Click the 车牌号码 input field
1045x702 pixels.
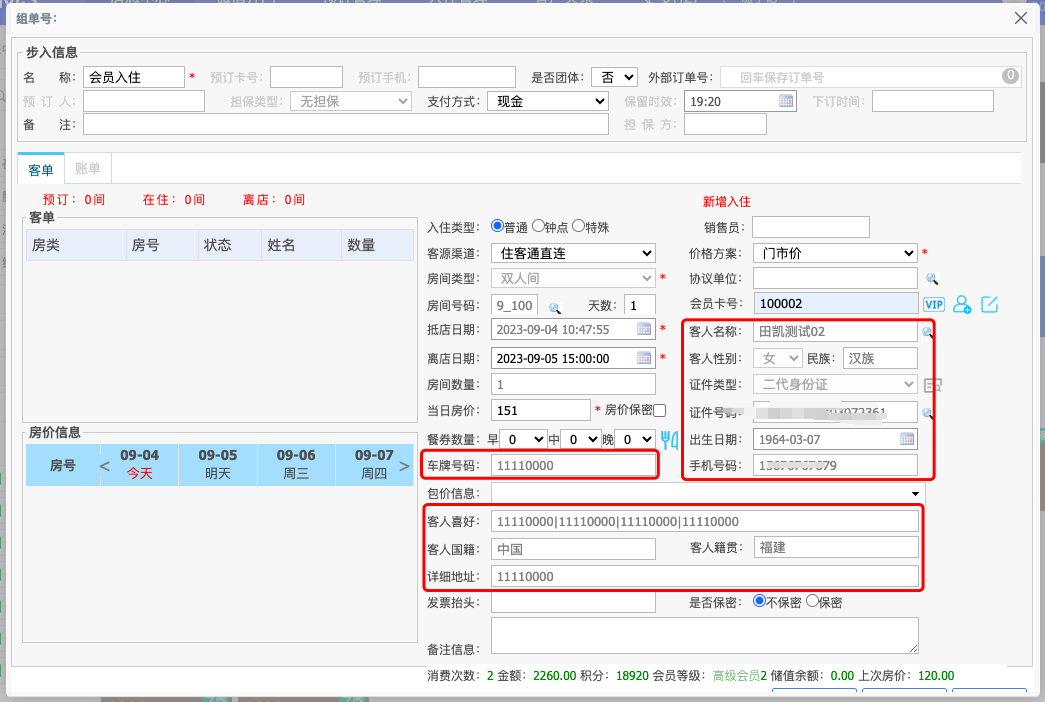pyautogui.click(x=573, y=465)
